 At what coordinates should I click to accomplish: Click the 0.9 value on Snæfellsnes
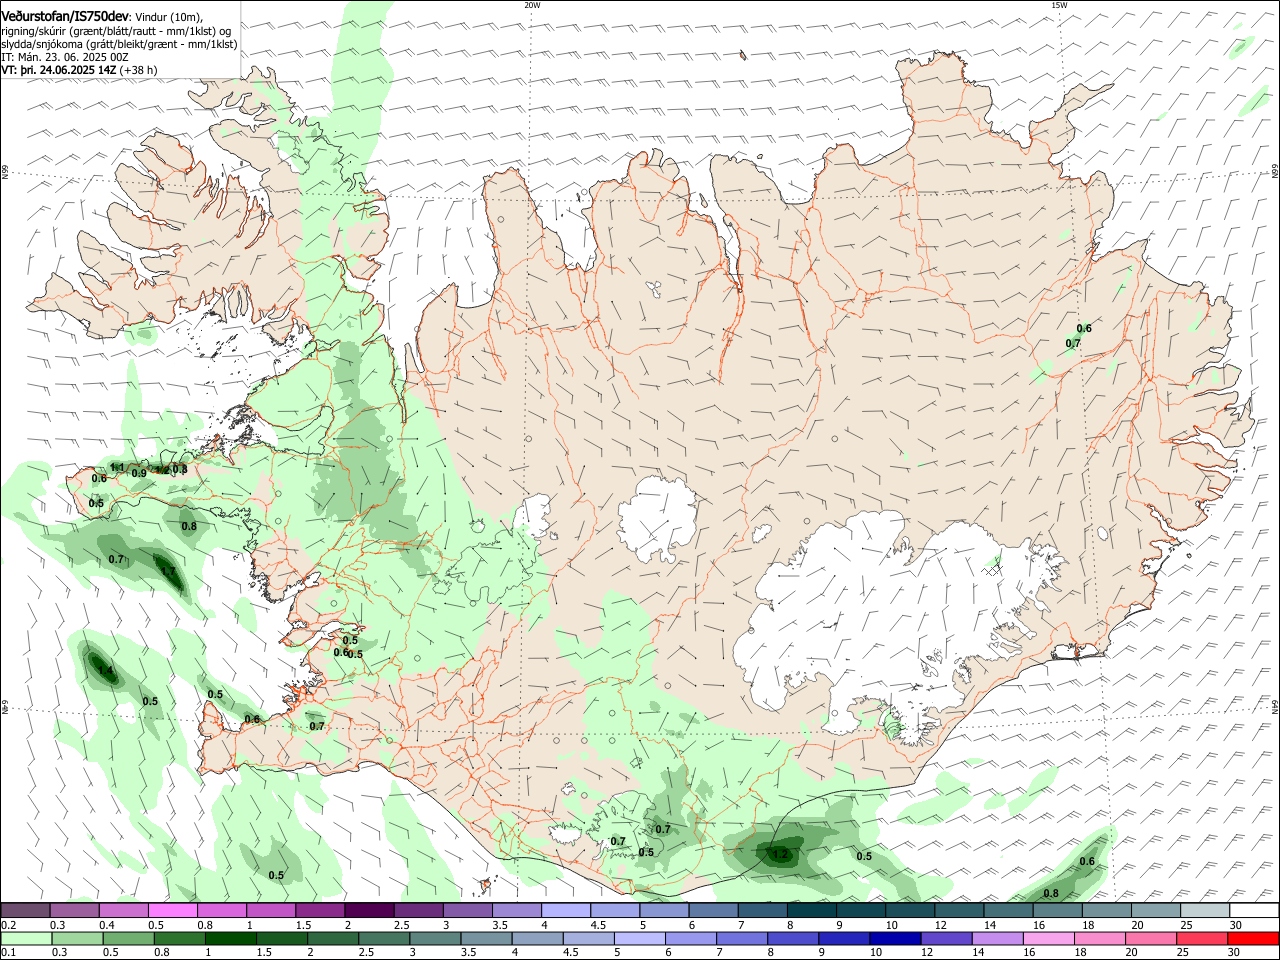139,473
